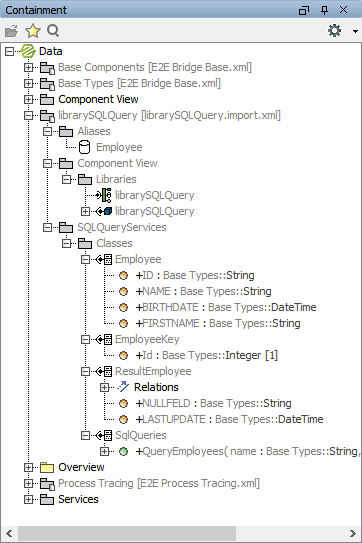This screenshot has width=362, height=543.
Task: Select the SqlQueries class item
Action: 141,435
